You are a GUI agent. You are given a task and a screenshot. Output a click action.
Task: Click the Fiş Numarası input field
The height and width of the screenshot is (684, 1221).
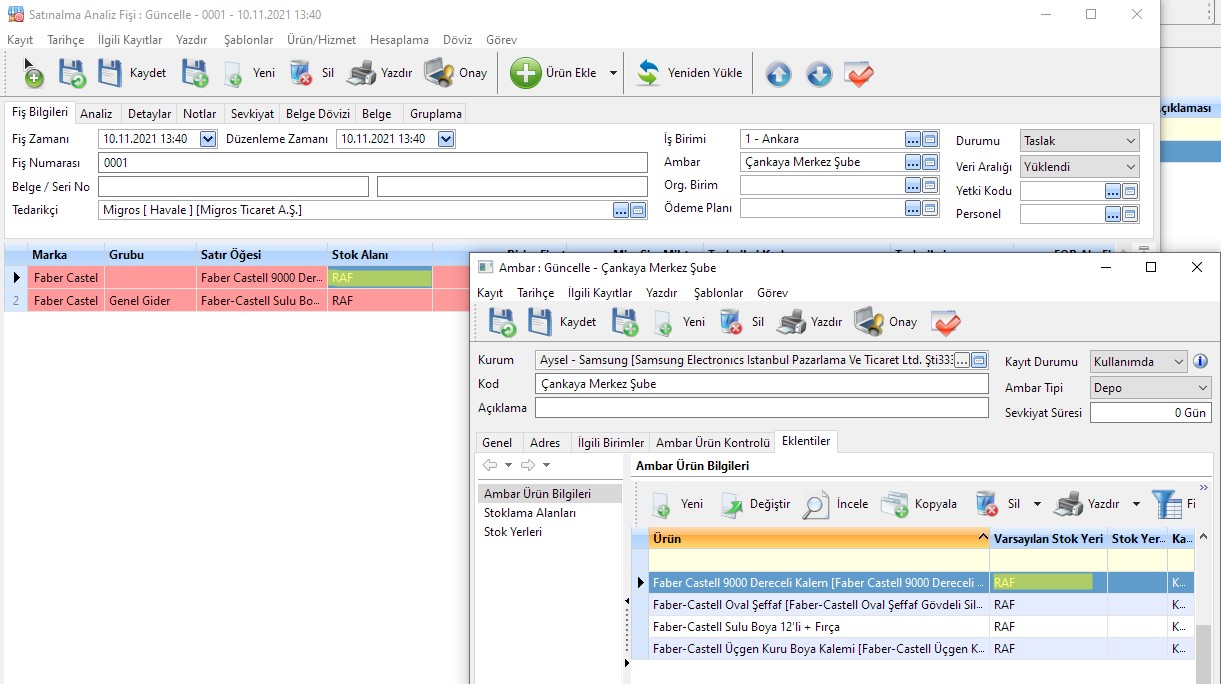tap(372, 163)
